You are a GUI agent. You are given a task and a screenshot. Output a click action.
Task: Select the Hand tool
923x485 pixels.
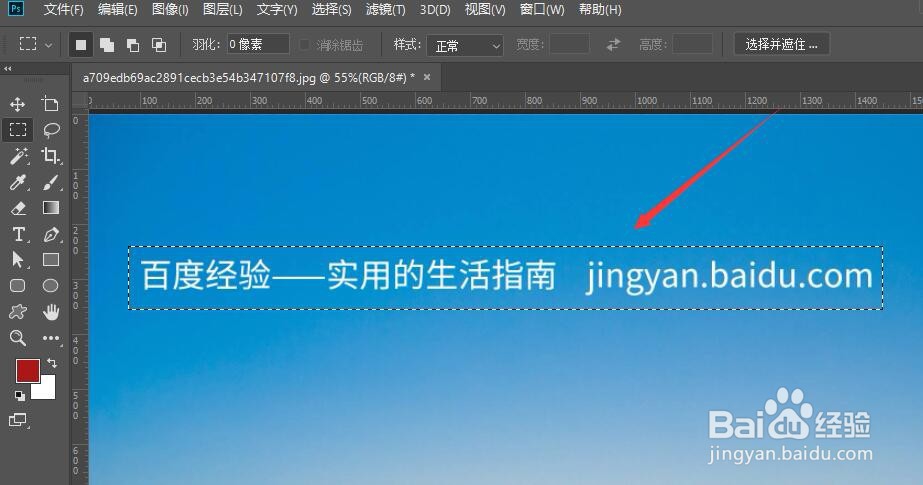51,312
